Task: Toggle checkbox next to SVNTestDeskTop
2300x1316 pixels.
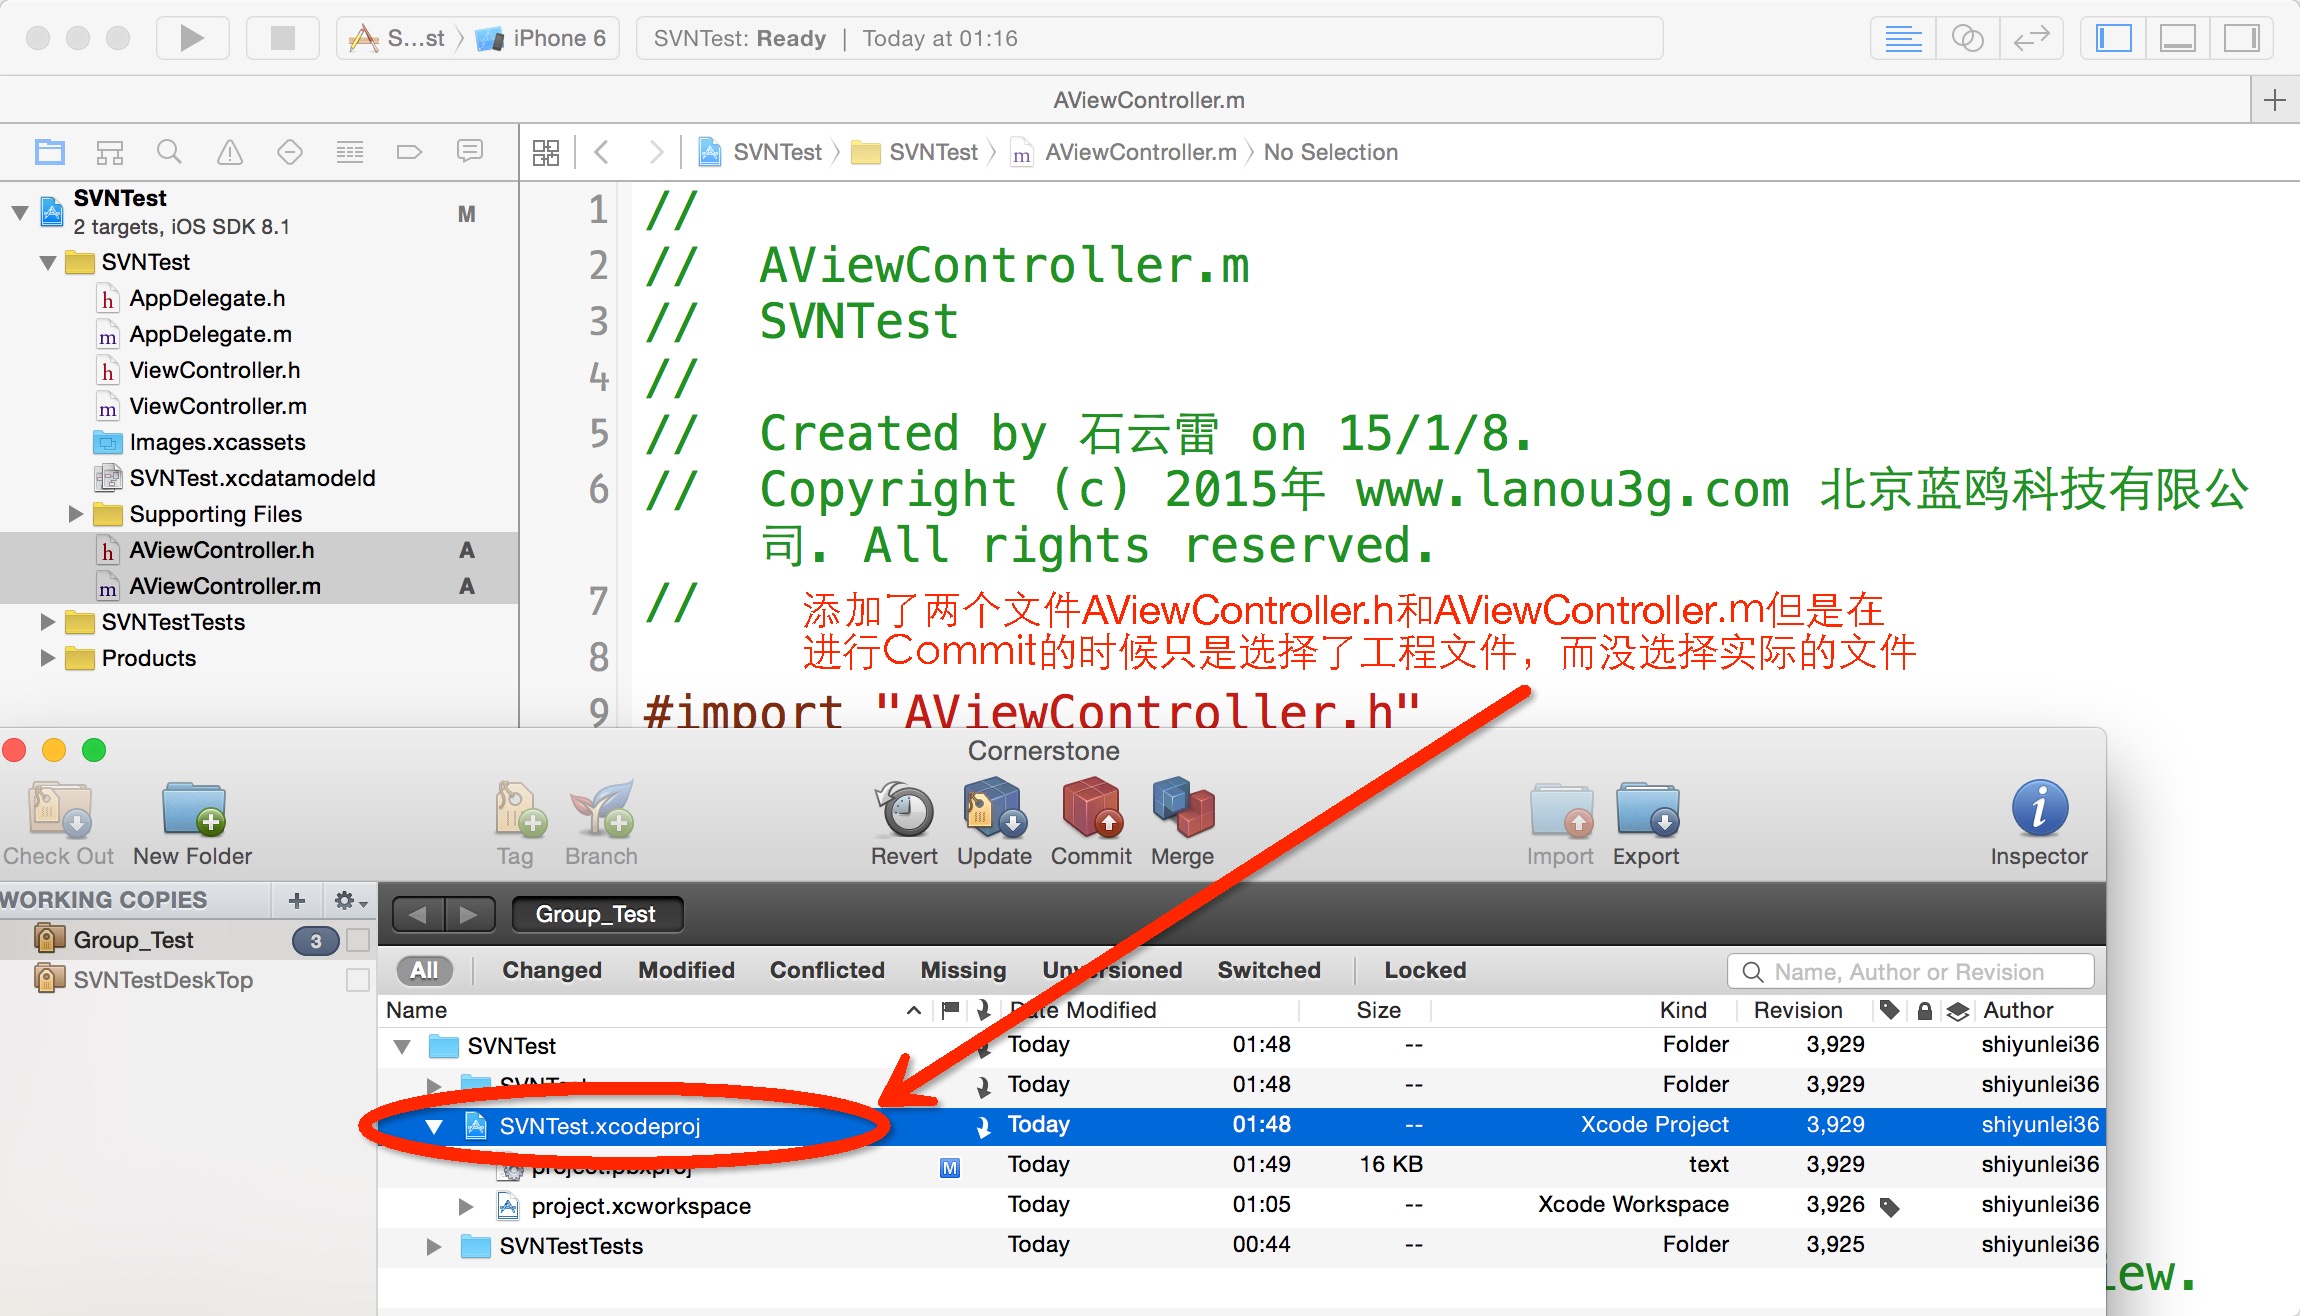Action: 358,980
